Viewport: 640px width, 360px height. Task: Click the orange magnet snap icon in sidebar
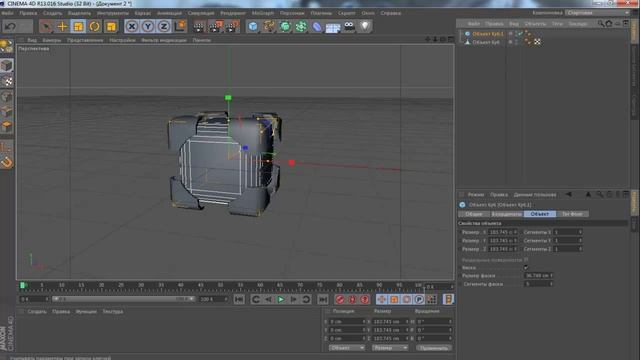(x=7, y=162)
